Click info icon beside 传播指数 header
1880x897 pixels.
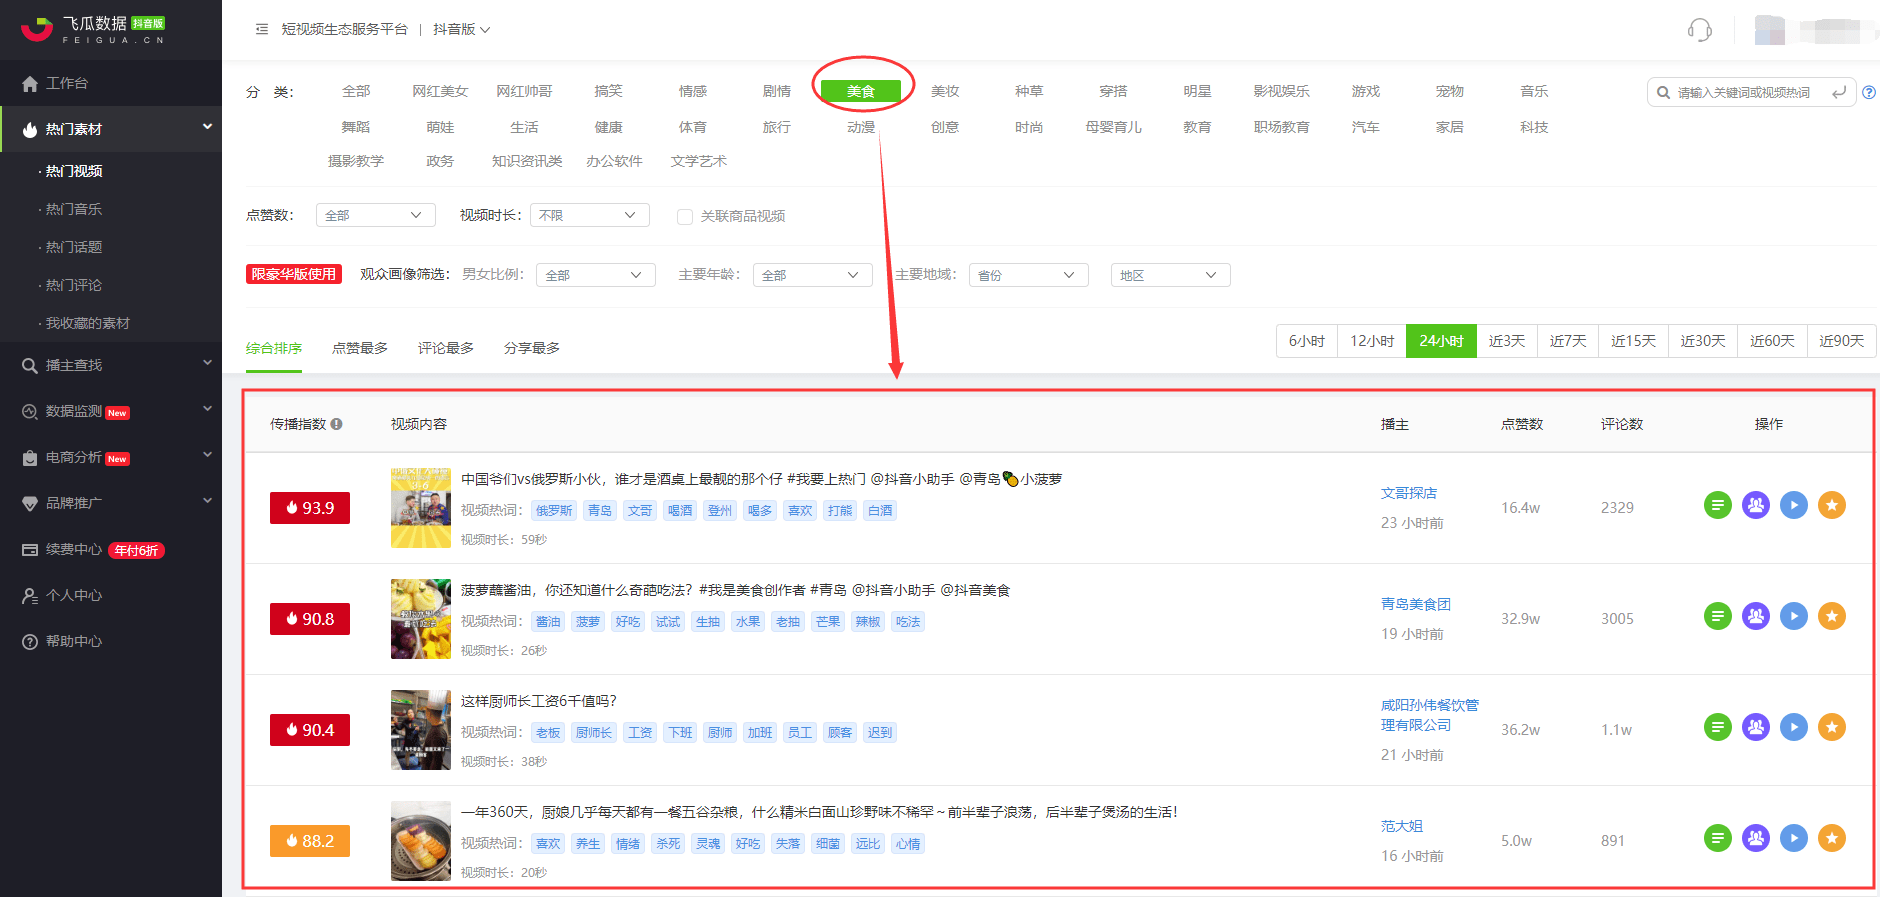pos(337,424)
